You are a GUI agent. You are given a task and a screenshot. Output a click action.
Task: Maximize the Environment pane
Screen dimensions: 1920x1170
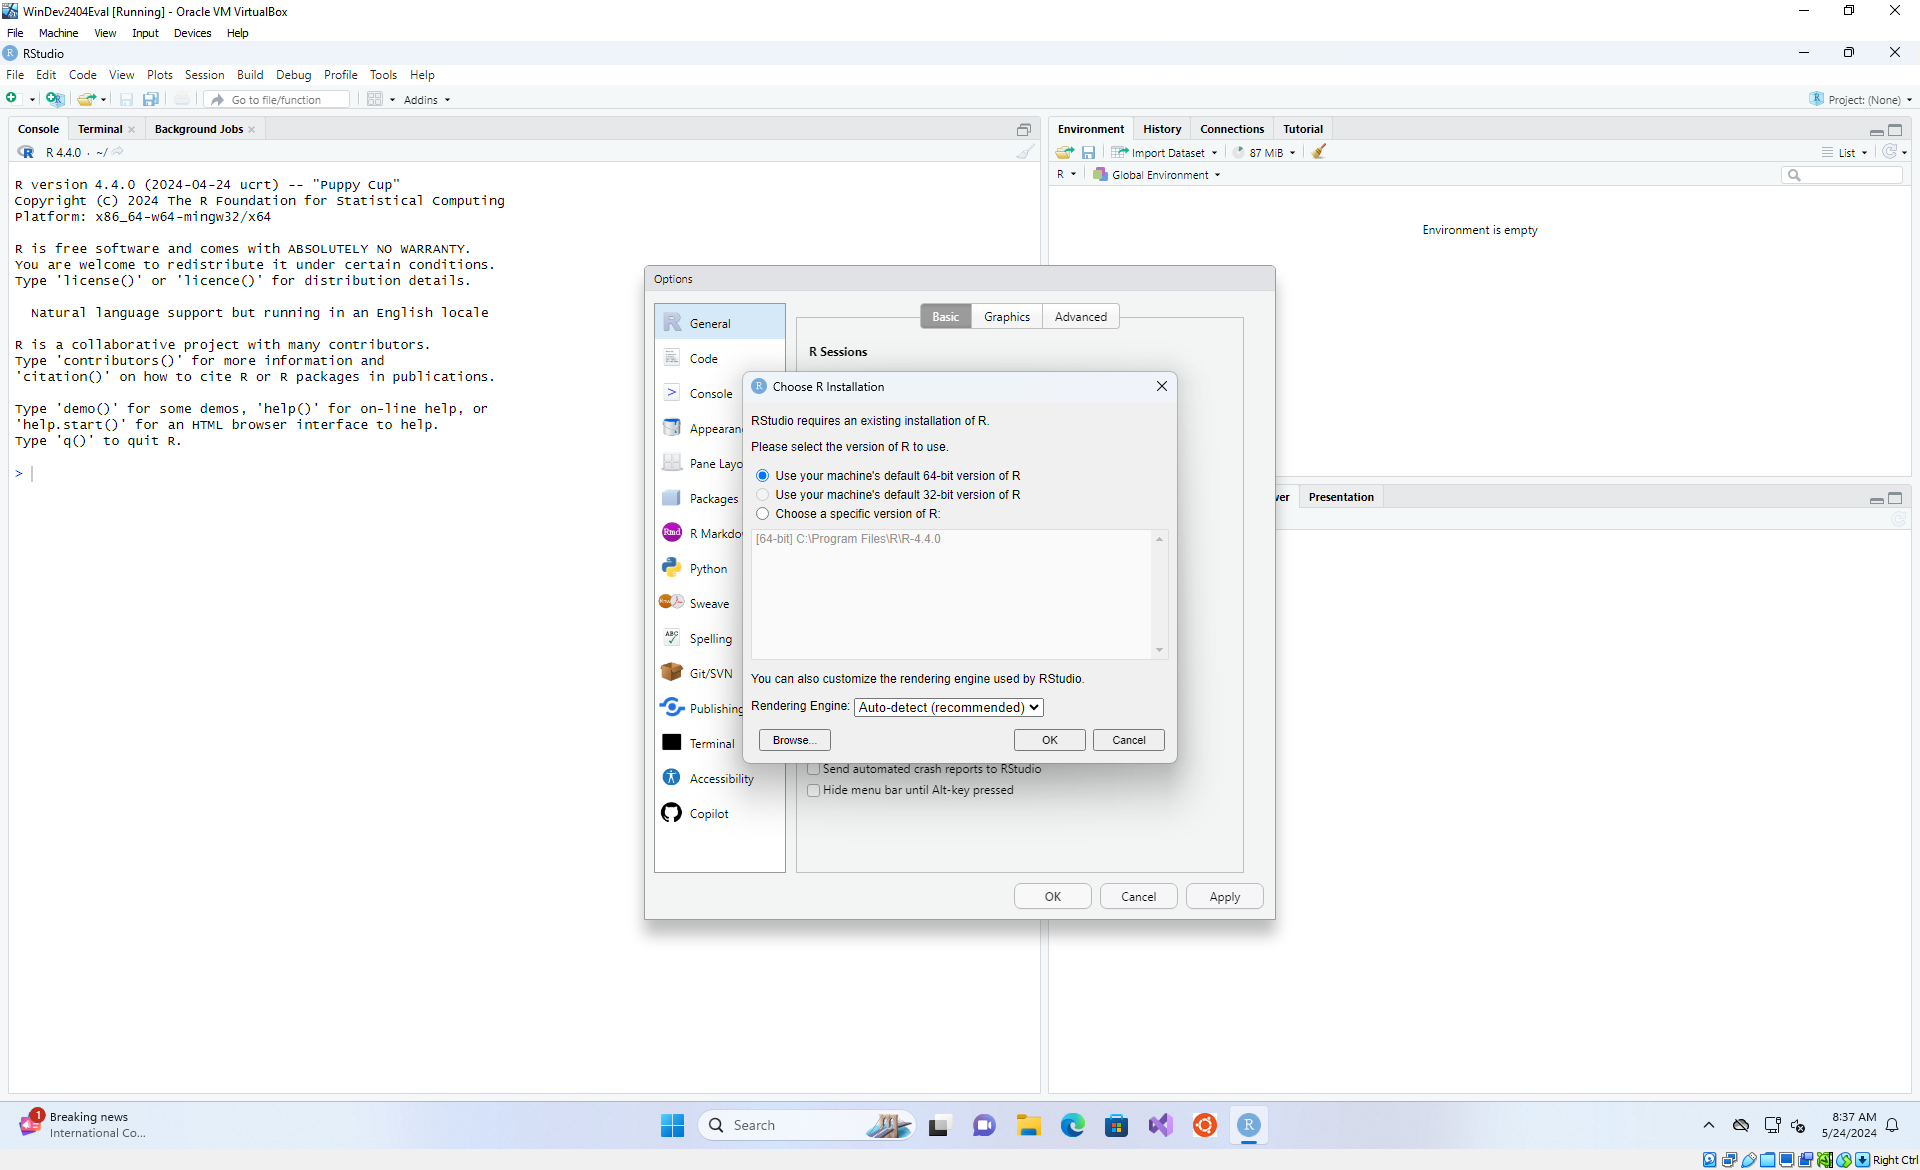[1895, 130]
